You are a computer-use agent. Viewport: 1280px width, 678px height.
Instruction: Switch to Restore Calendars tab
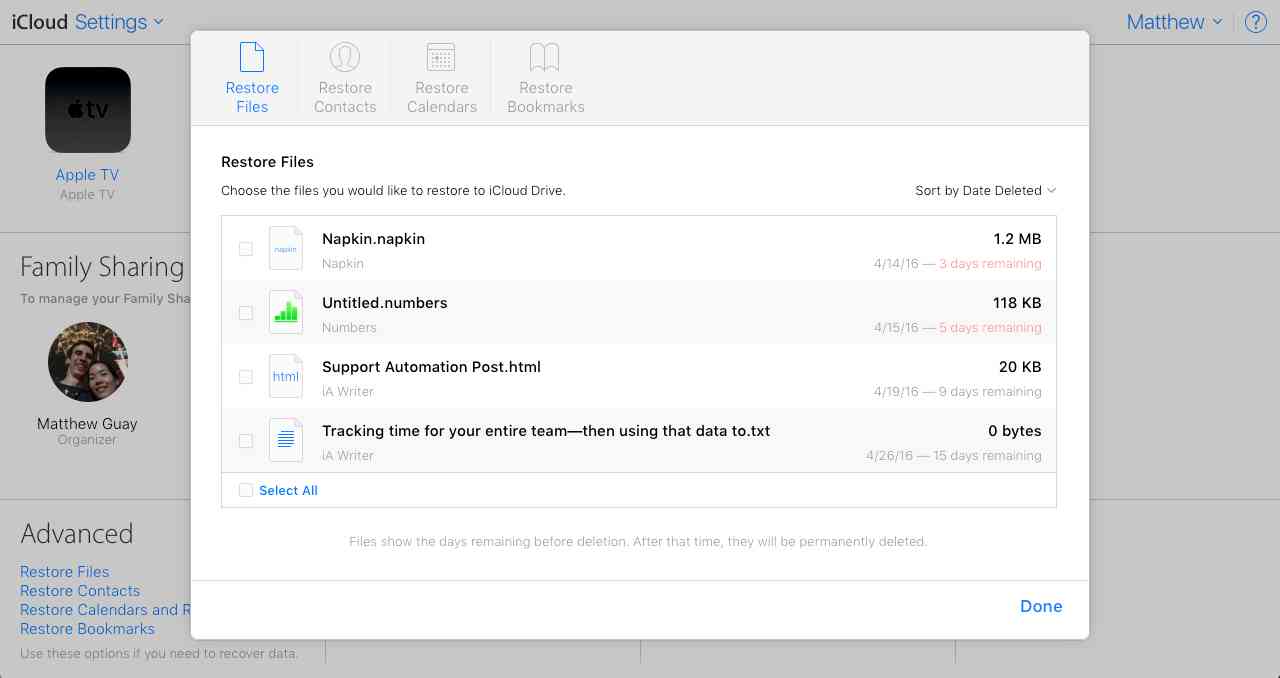(441, 78)
